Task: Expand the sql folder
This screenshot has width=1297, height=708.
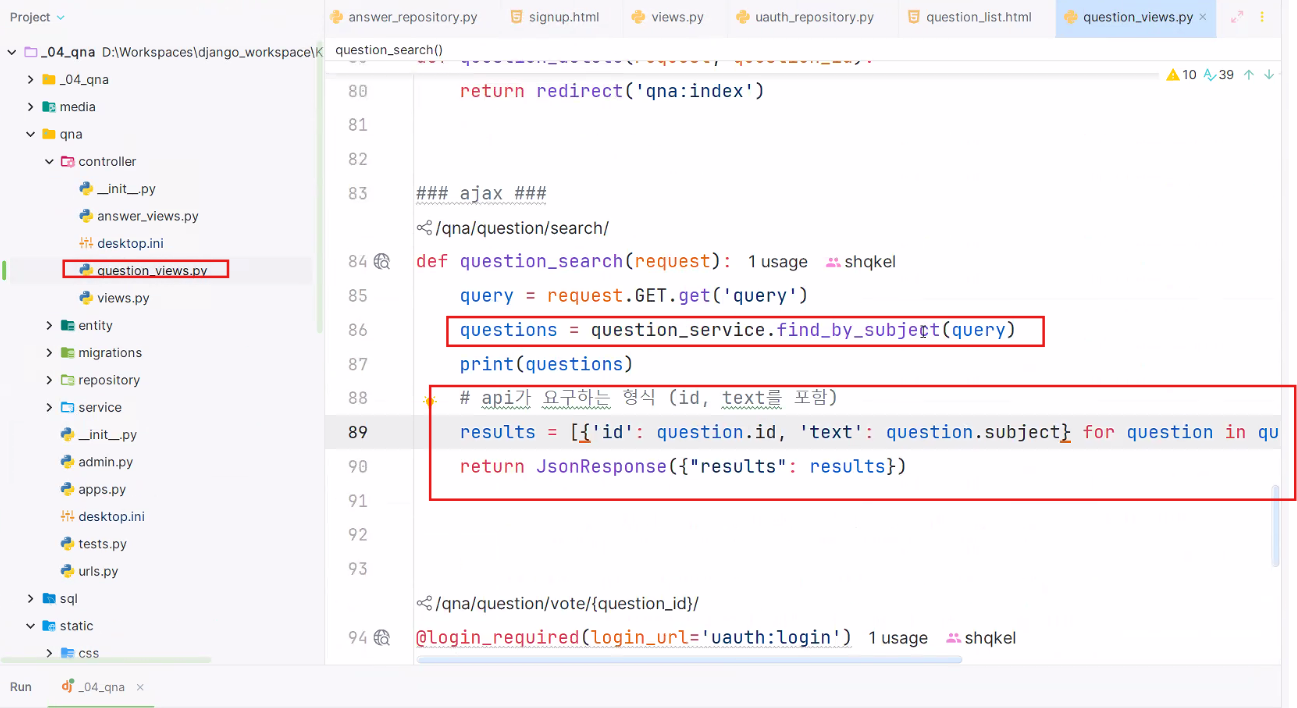Action: pyautogui.click(x=31, y=598)
